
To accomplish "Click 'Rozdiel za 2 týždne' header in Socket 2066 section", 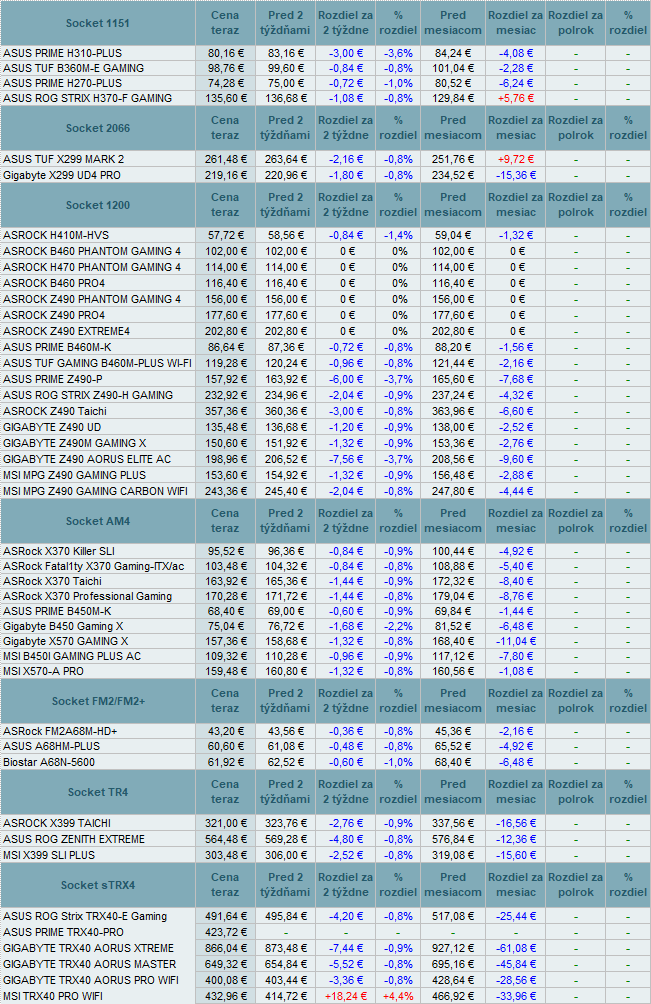I will pos(345,128).
